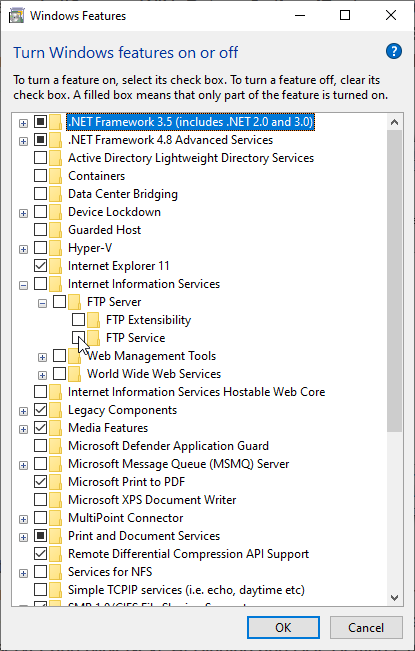Uncheck Internet Explorer 11 checkbox
The width and height of the screenshot is (415, 651).
pos(40,266)
